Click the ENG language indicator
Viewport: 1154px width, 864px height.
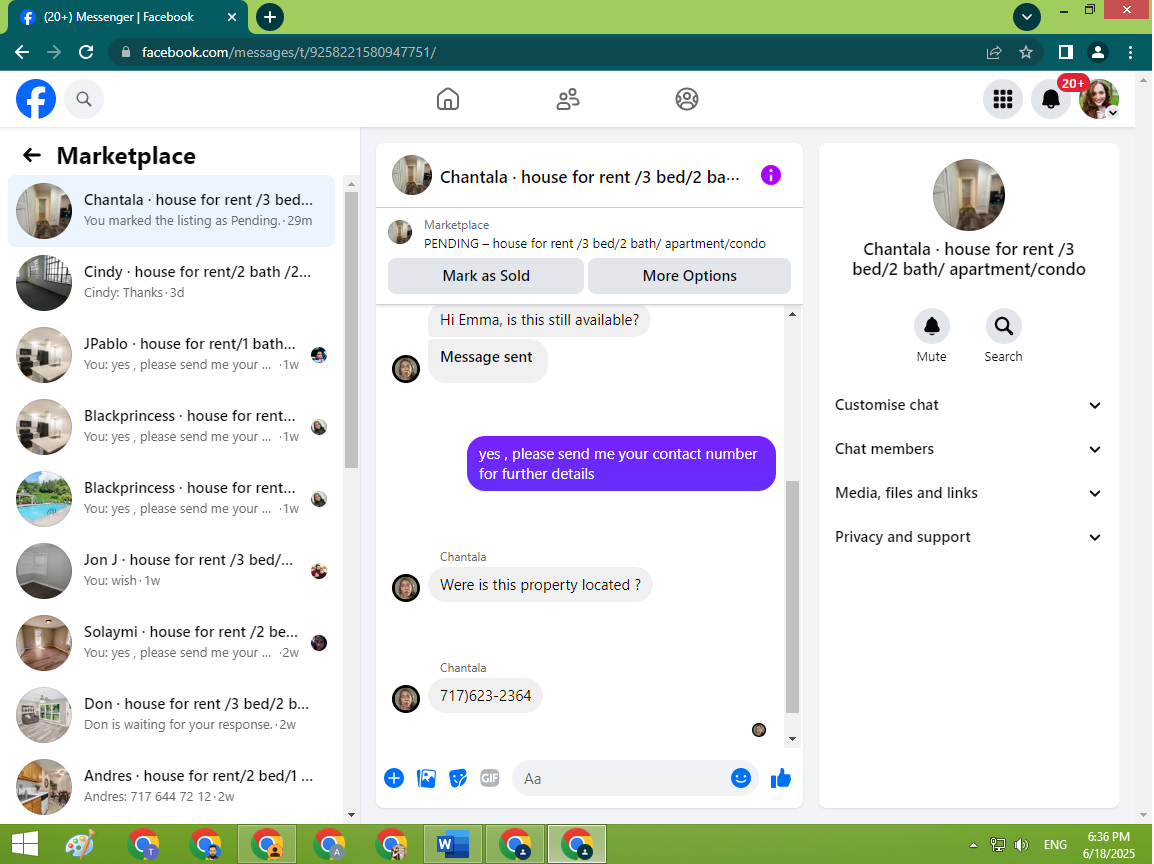click(1055, 845)
